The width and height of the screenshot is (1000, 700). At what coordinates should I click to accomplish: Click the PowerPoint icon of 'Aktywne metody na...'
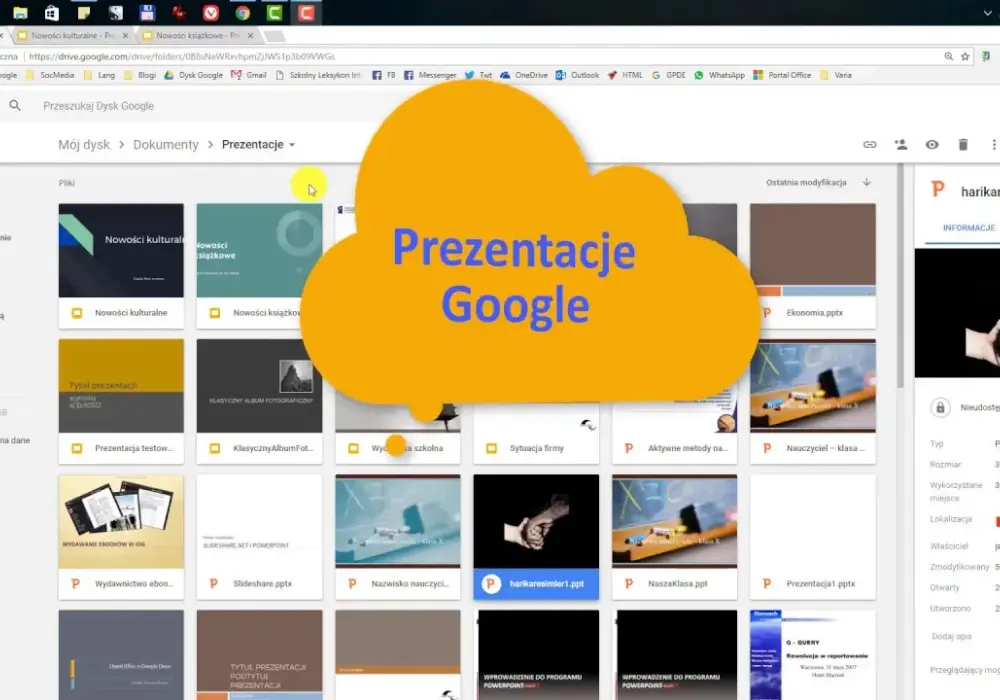(x=629, y=448)
